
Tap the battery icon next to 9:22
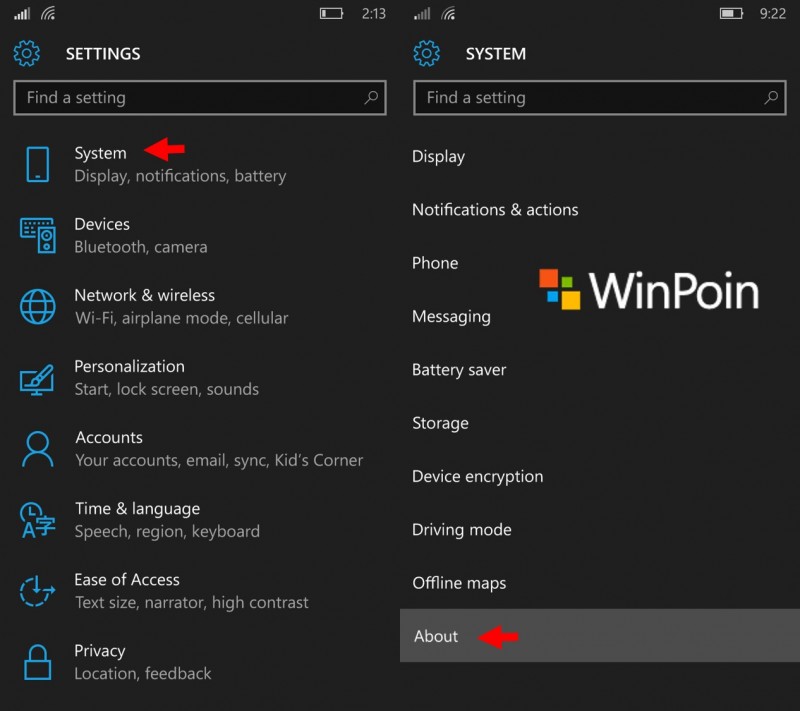(732, 13)
